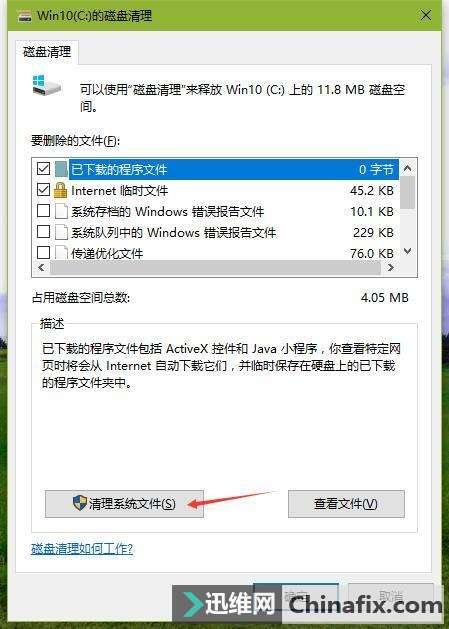Click the padlock icon for Internet 临时文件
The height and width of the screenshot is (629, 449).
(x=60, y=190)
